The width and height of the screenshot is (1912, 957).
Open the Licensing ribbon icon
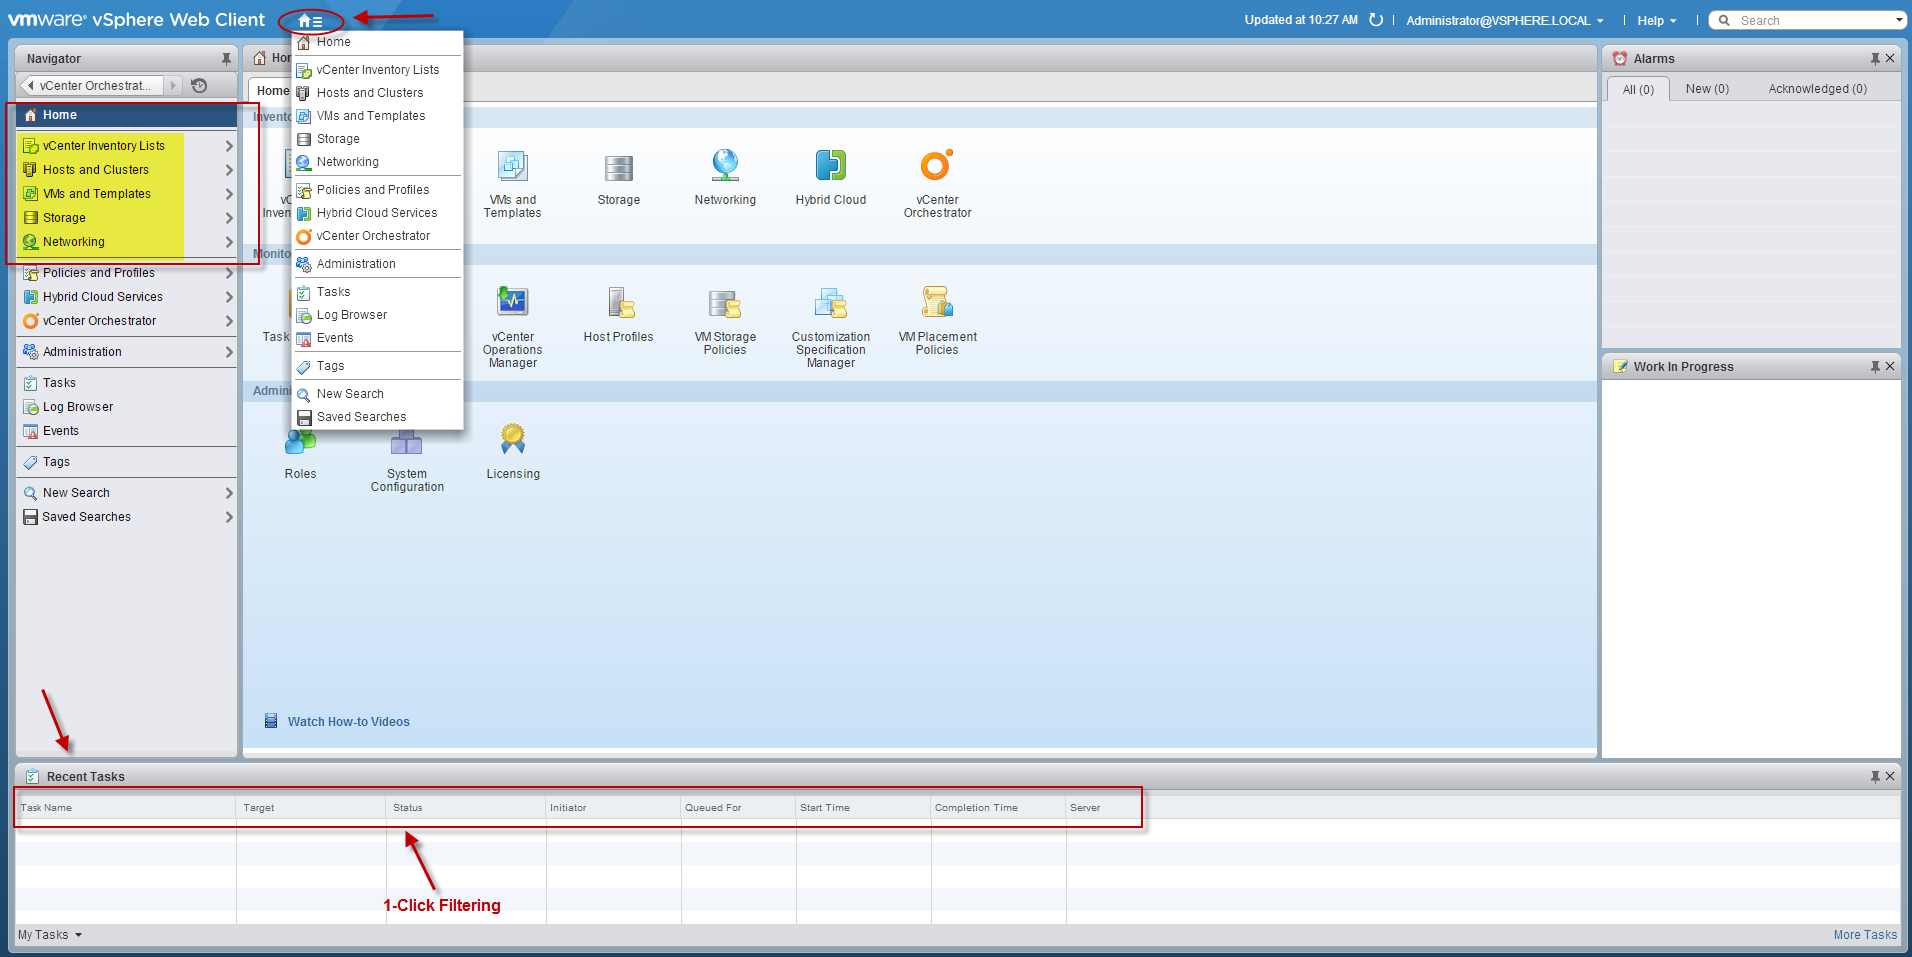[x=513, y=440]
